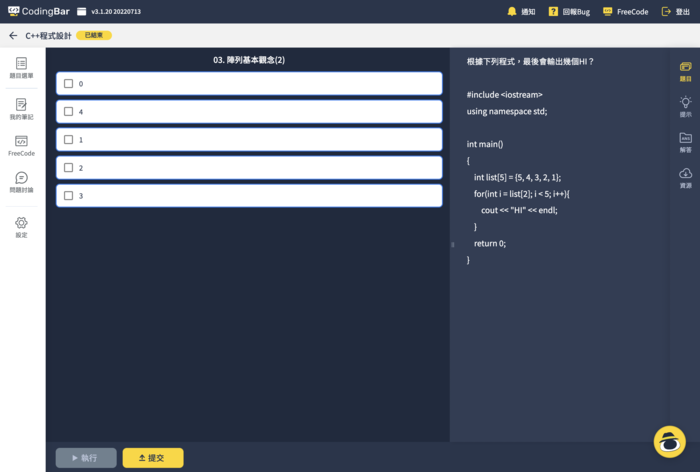Open the 題目選單 question list icon

coord(21,67)
